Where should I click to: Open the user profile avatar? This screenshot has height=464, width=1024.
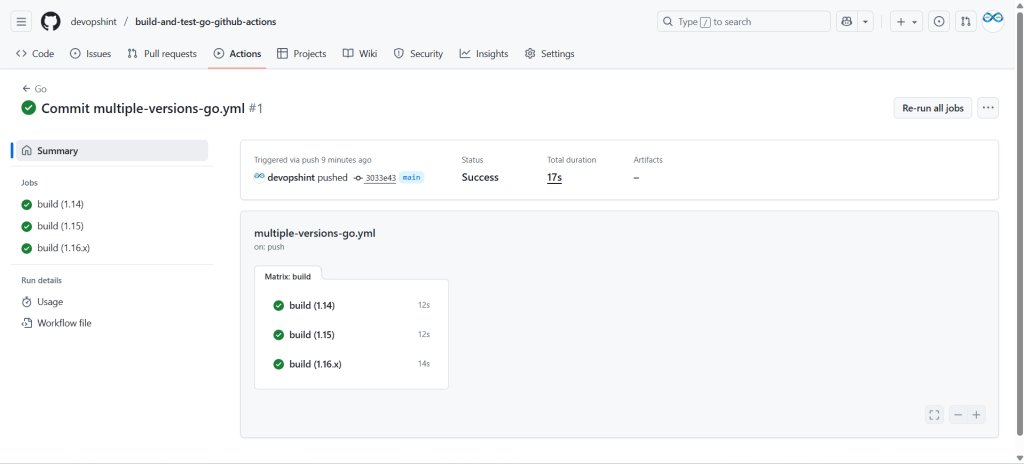[993, 22]
